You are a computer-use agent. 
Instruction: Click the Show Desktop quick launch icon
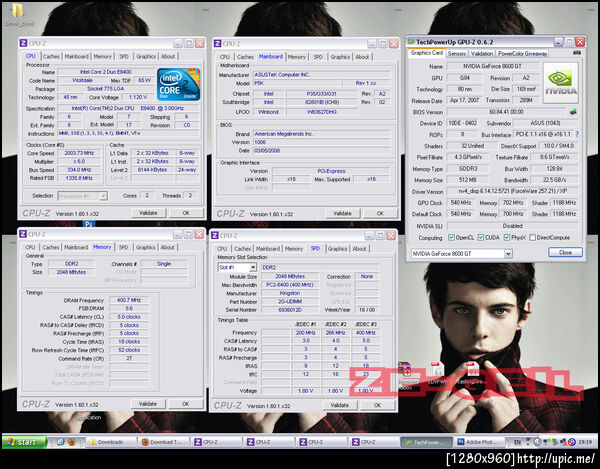(60, 442)
